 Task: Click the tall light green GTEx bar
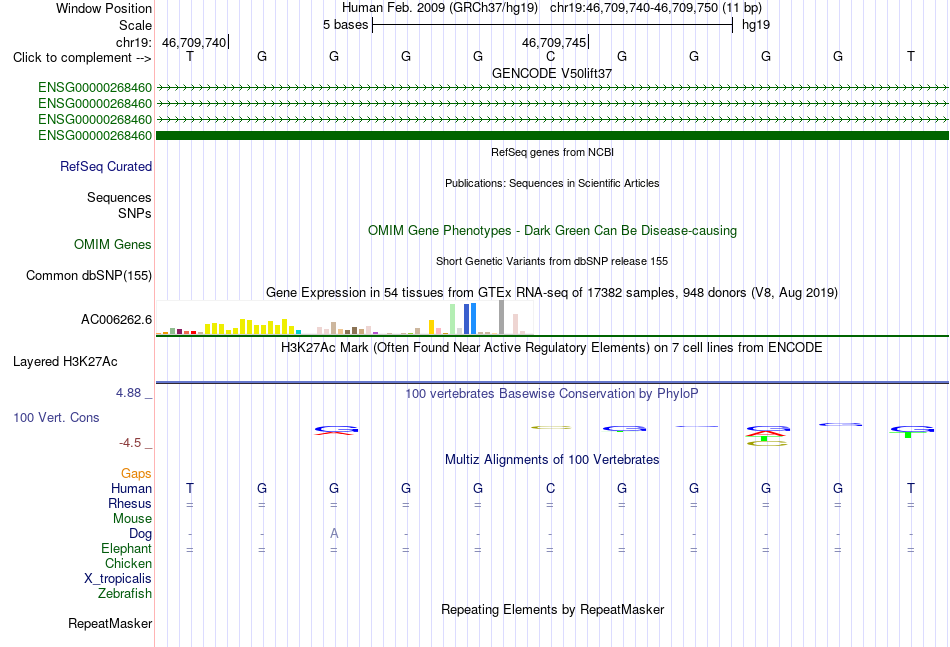click(453, 319)
